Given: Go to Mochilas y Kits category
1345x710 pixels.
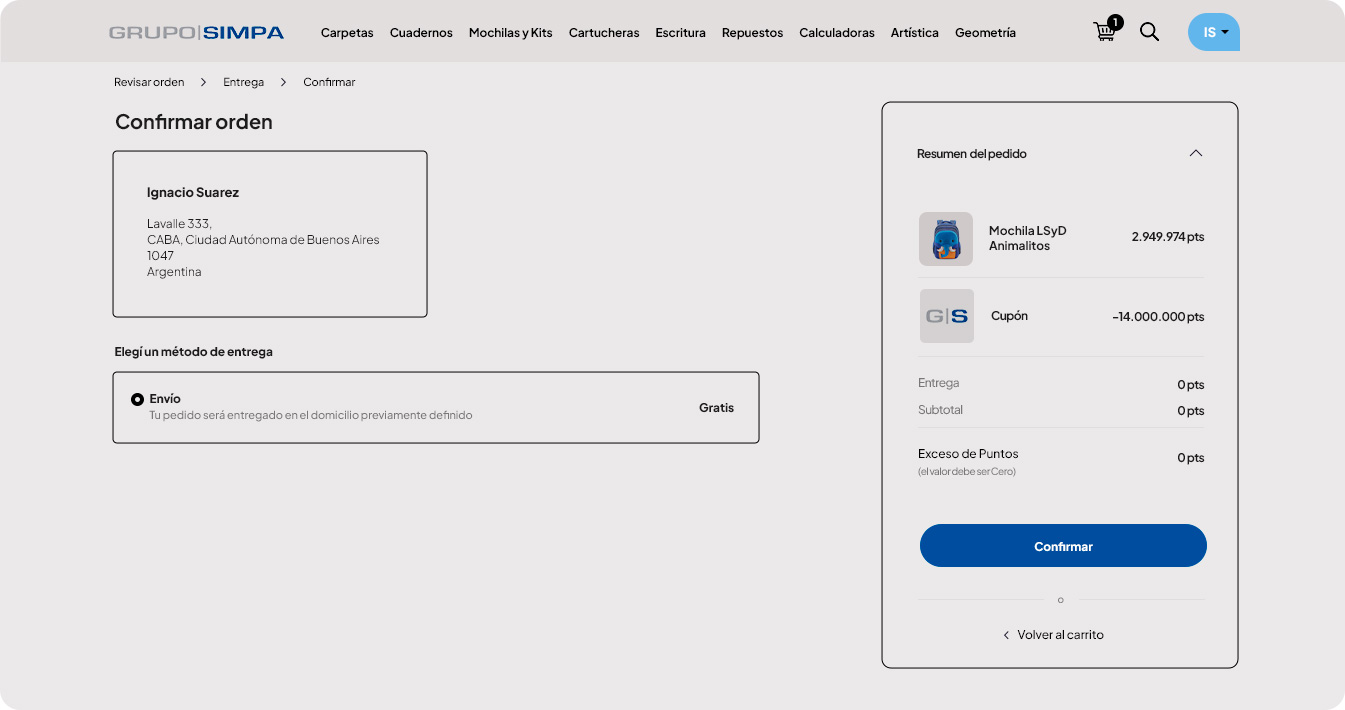Looking at the screenshot, I should pyautogui.click(x=510, y=33).
